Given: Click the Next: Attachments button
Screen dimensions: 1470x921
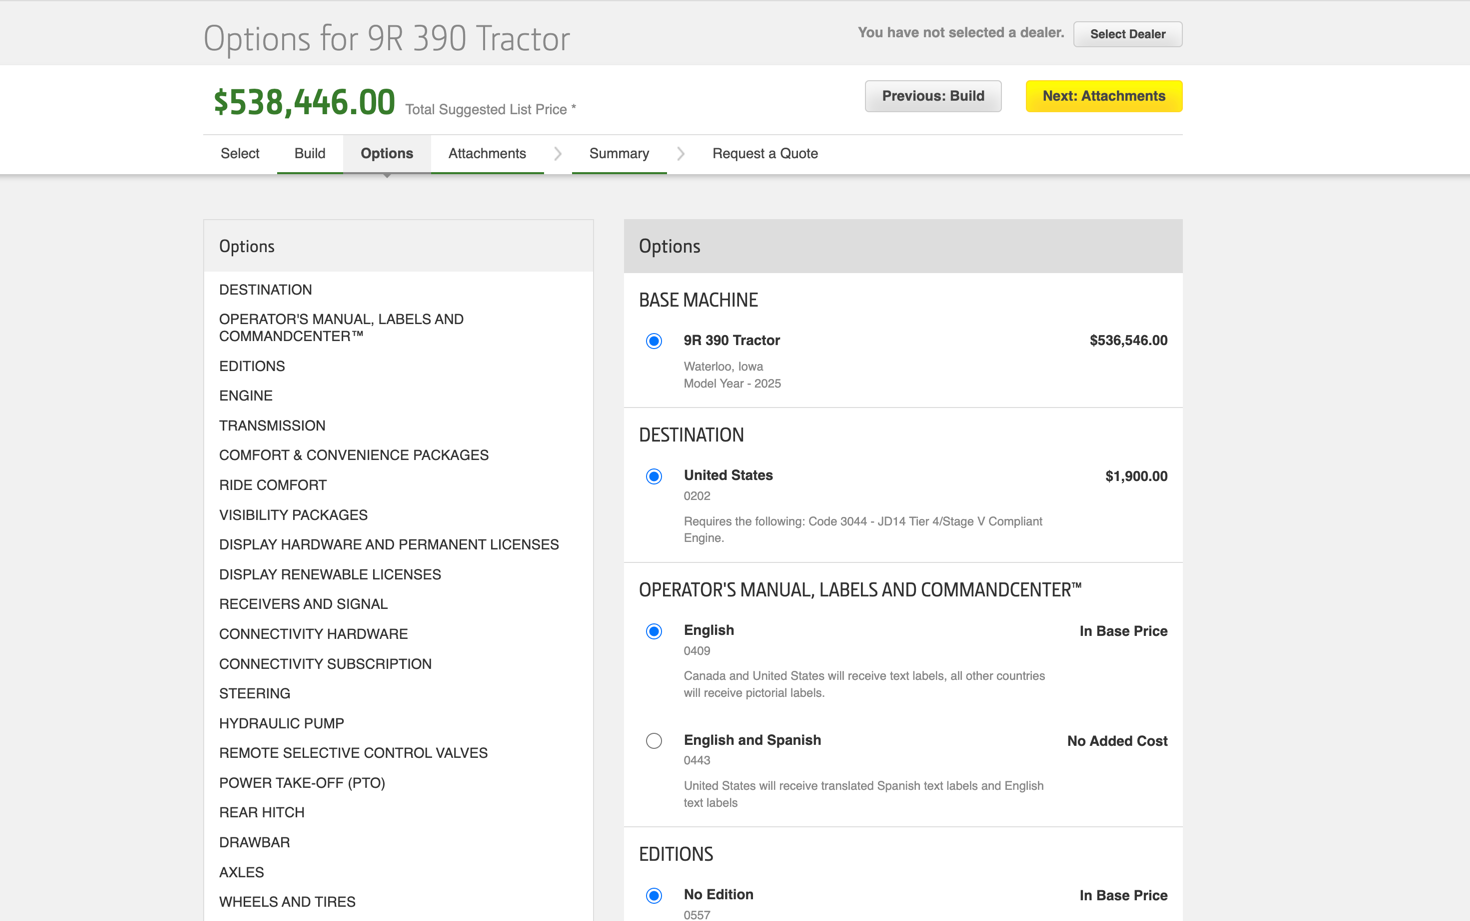Looking at the screenshot, I should pos(1103,96).
